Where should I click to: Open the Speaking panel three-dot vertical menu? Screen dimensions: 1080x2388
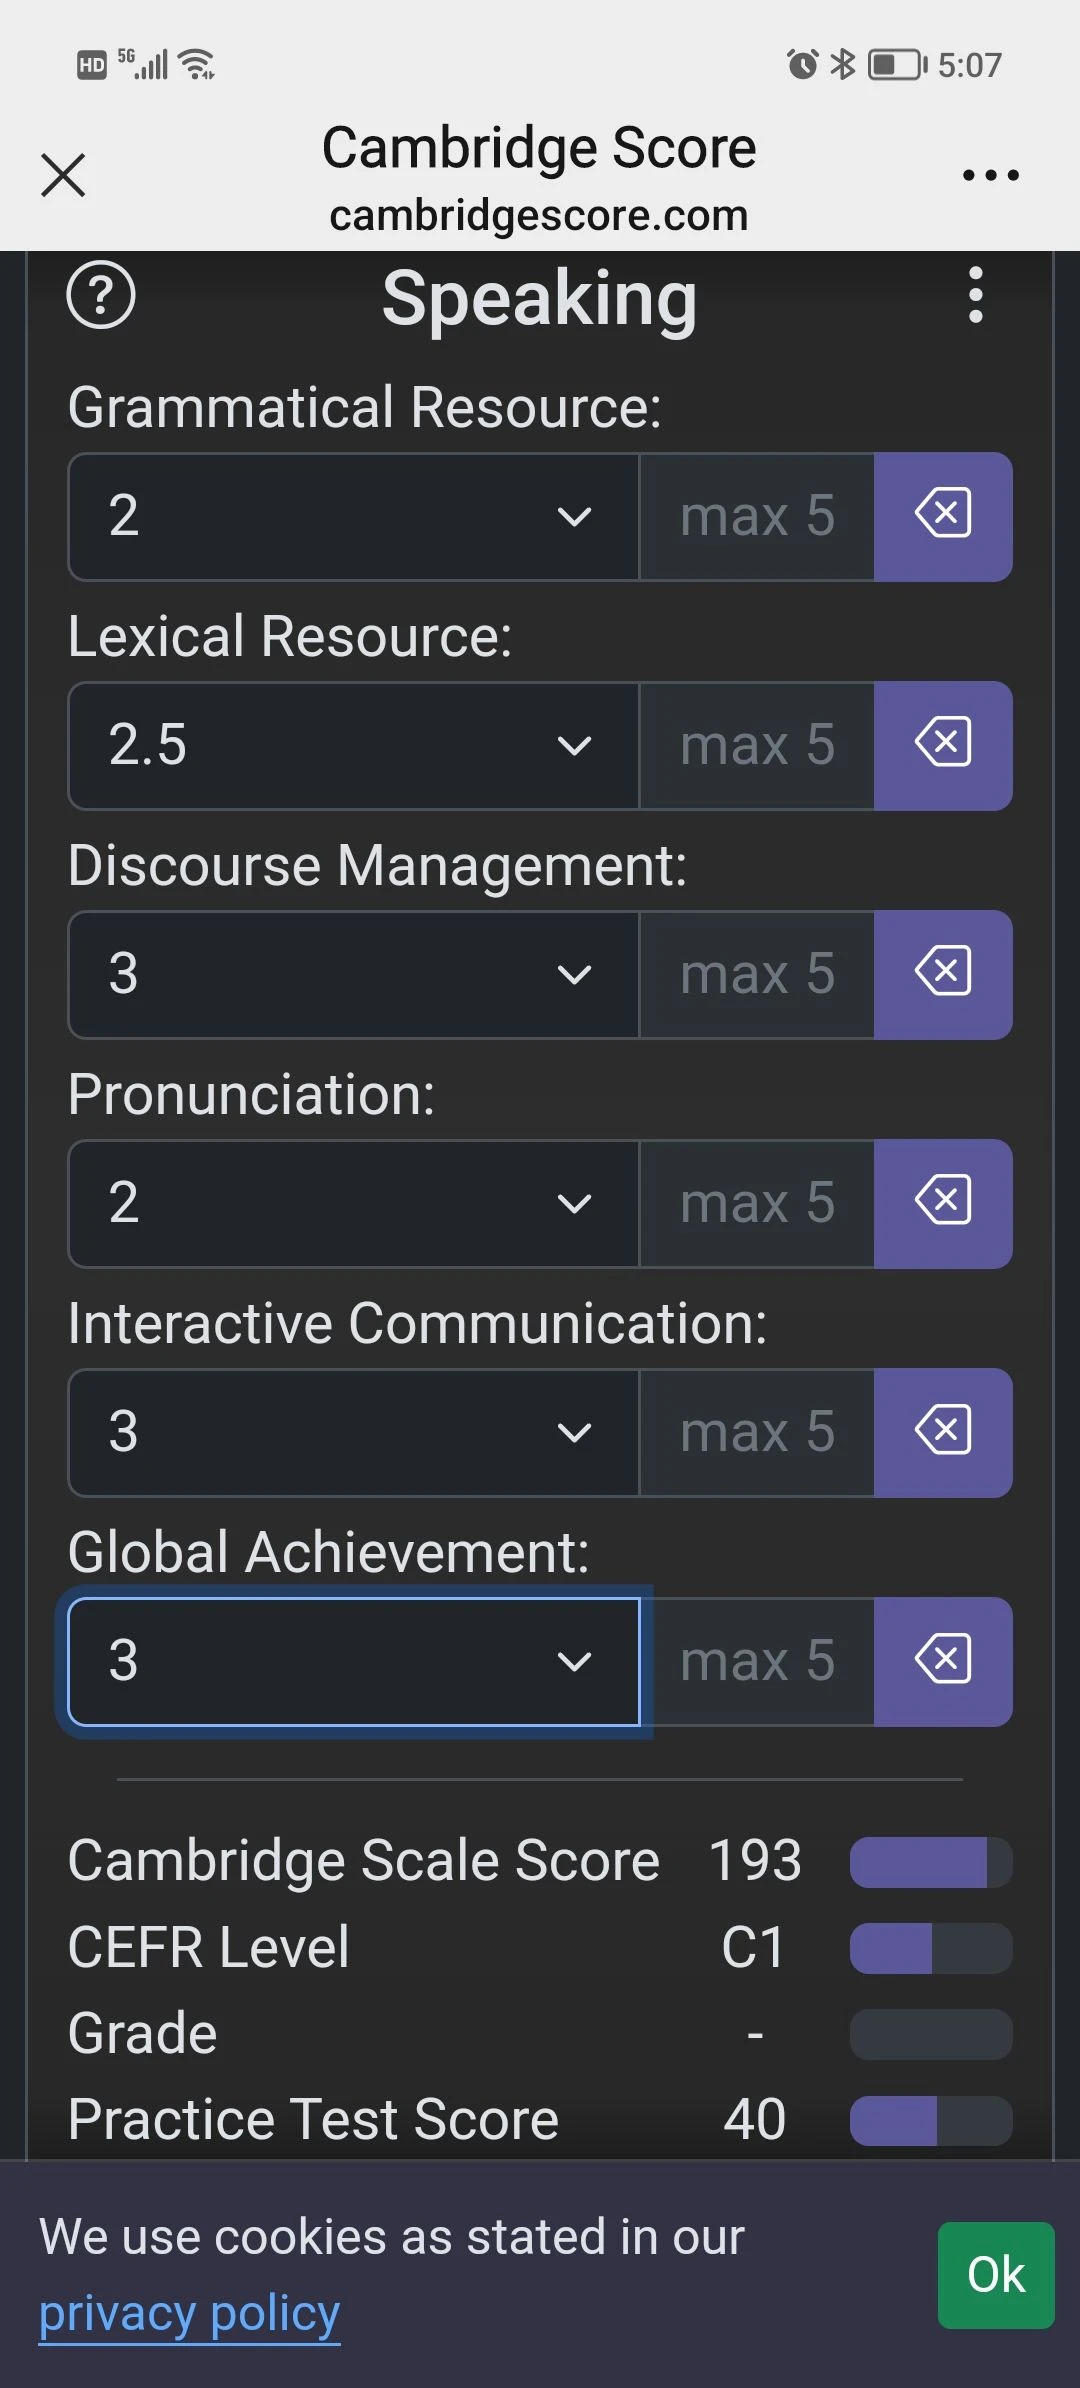coord(976,295)
